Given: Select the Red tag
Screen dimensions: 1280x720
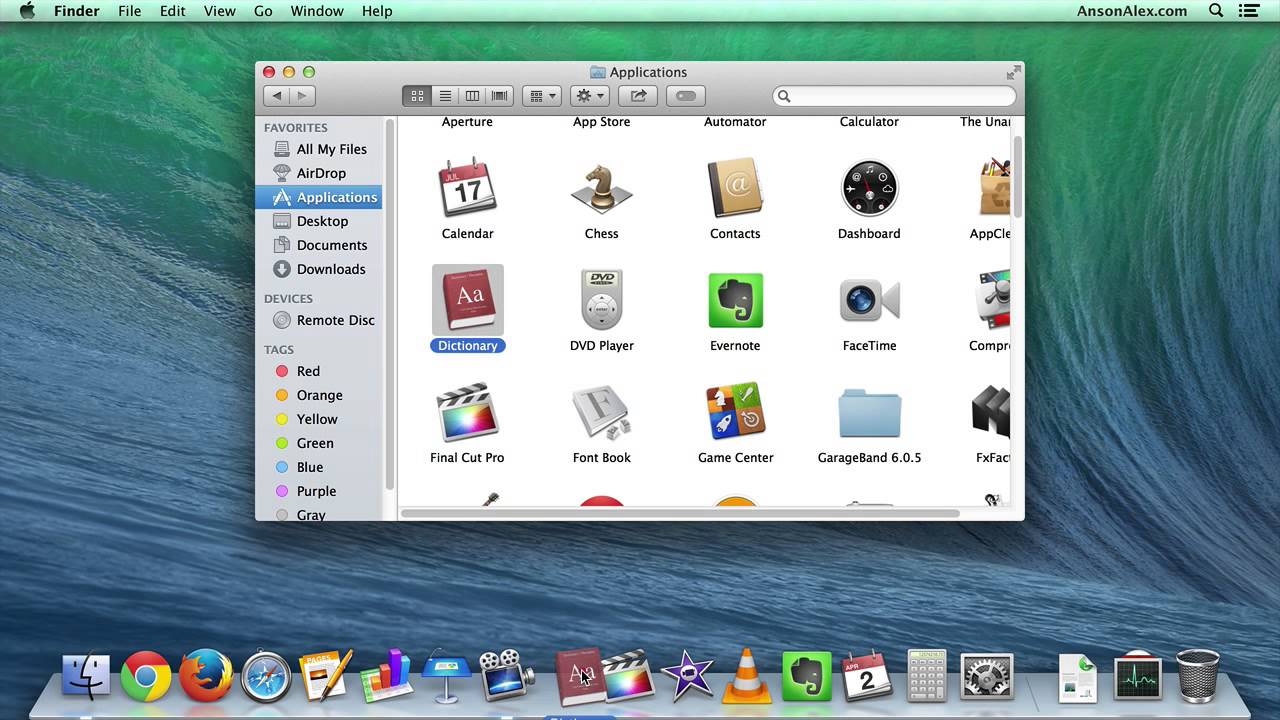Looking at the screenshot, I should click(307, 371).
